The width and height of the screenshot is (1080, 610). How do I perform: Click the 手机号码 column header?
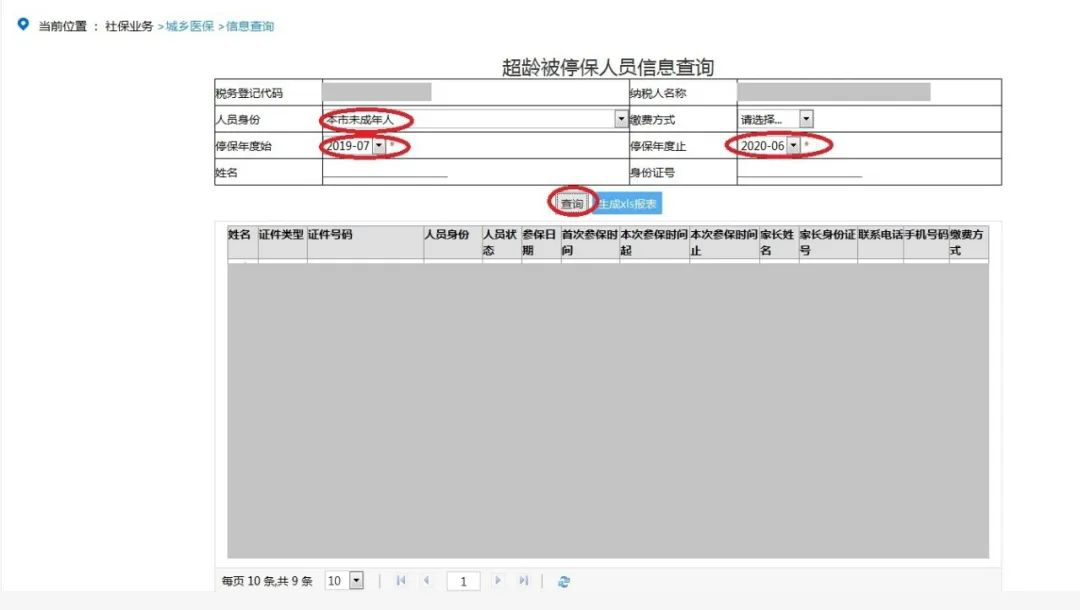click(926, 242)
